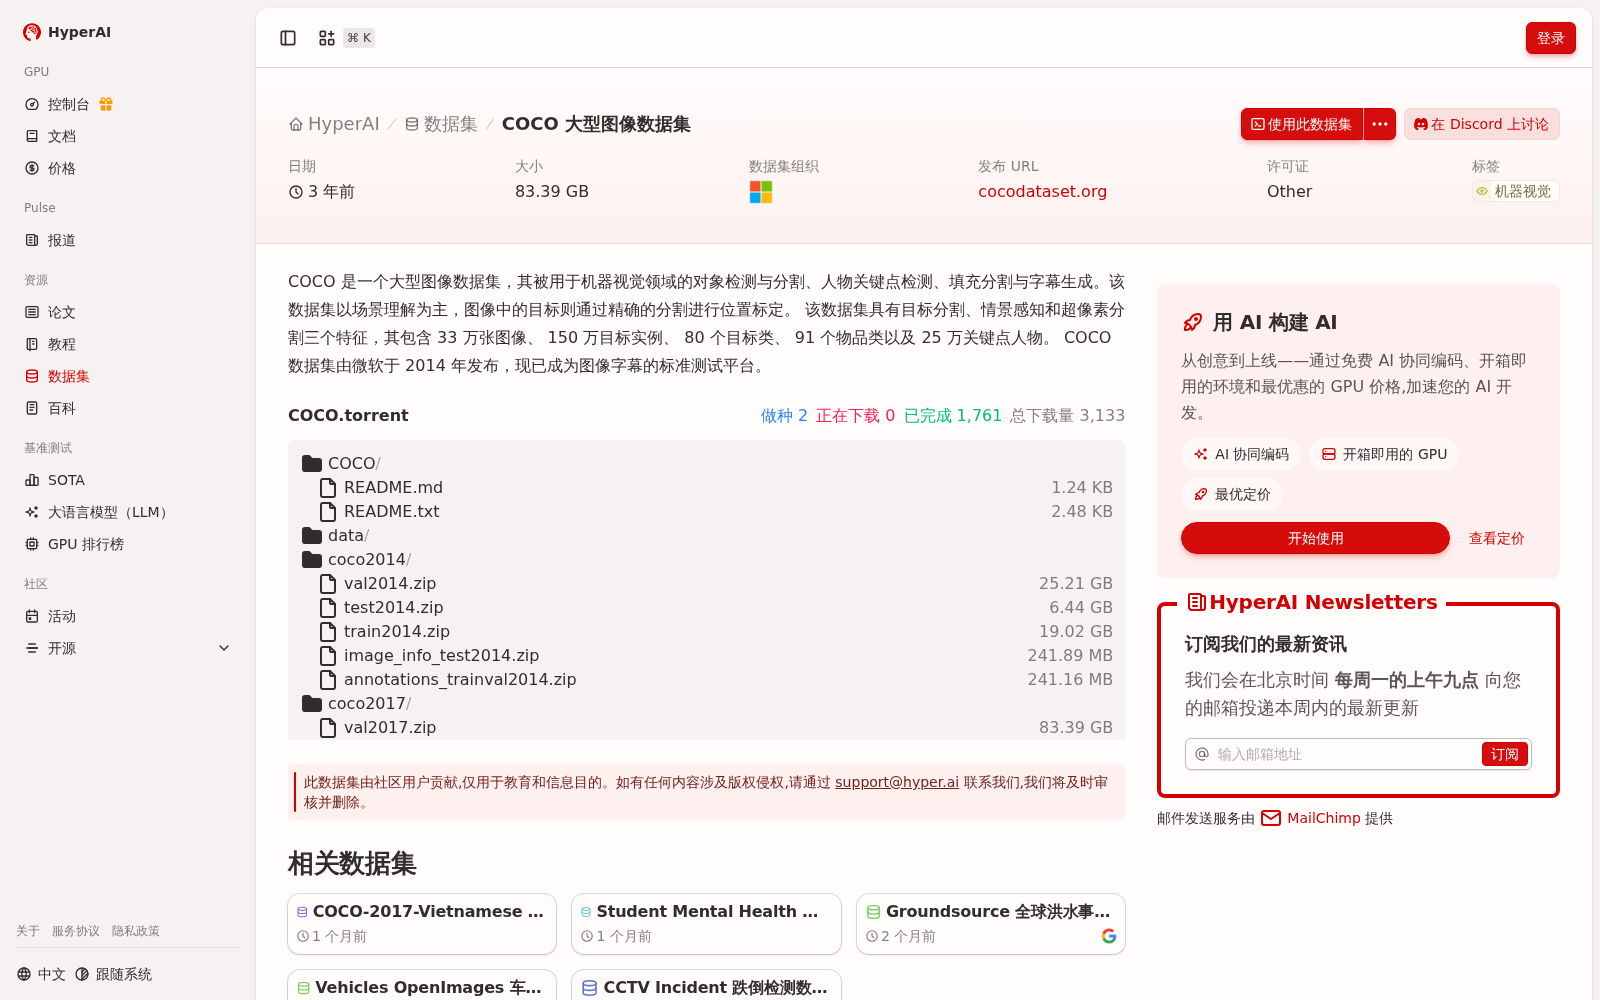Open 控制台 in the sidebar
1600x1000 pixels.
(x=68, y=104)
